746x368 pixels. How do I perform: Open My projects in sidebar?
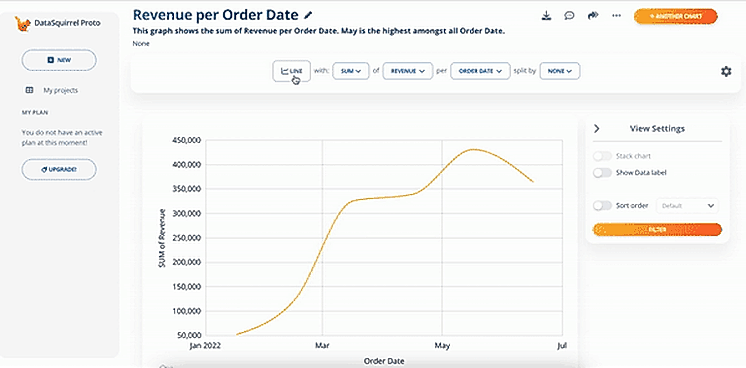coord(60,90)
